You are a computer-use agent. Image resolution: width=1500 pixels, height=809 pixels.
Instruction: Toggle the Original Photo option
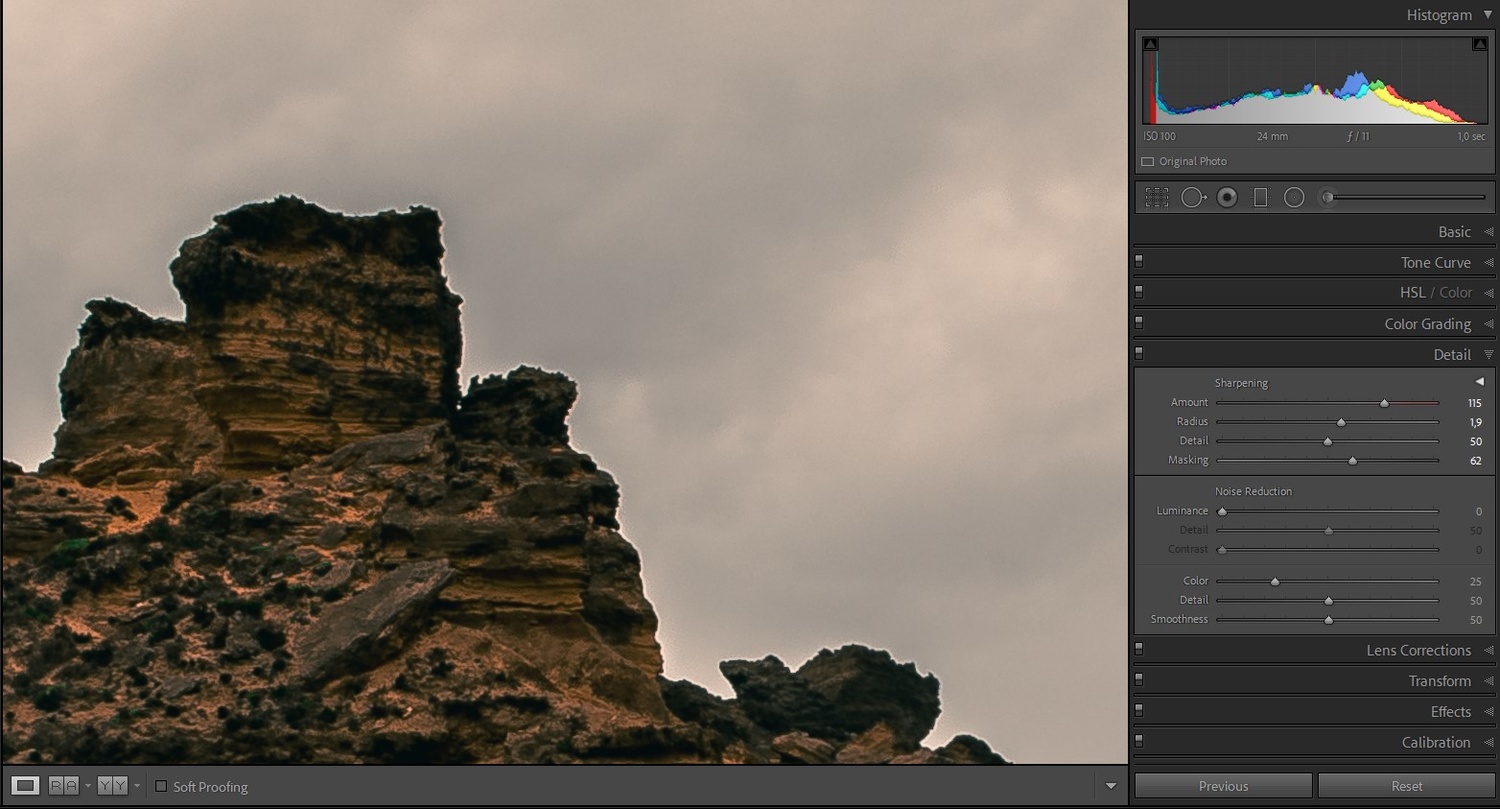pos(1148,161)
